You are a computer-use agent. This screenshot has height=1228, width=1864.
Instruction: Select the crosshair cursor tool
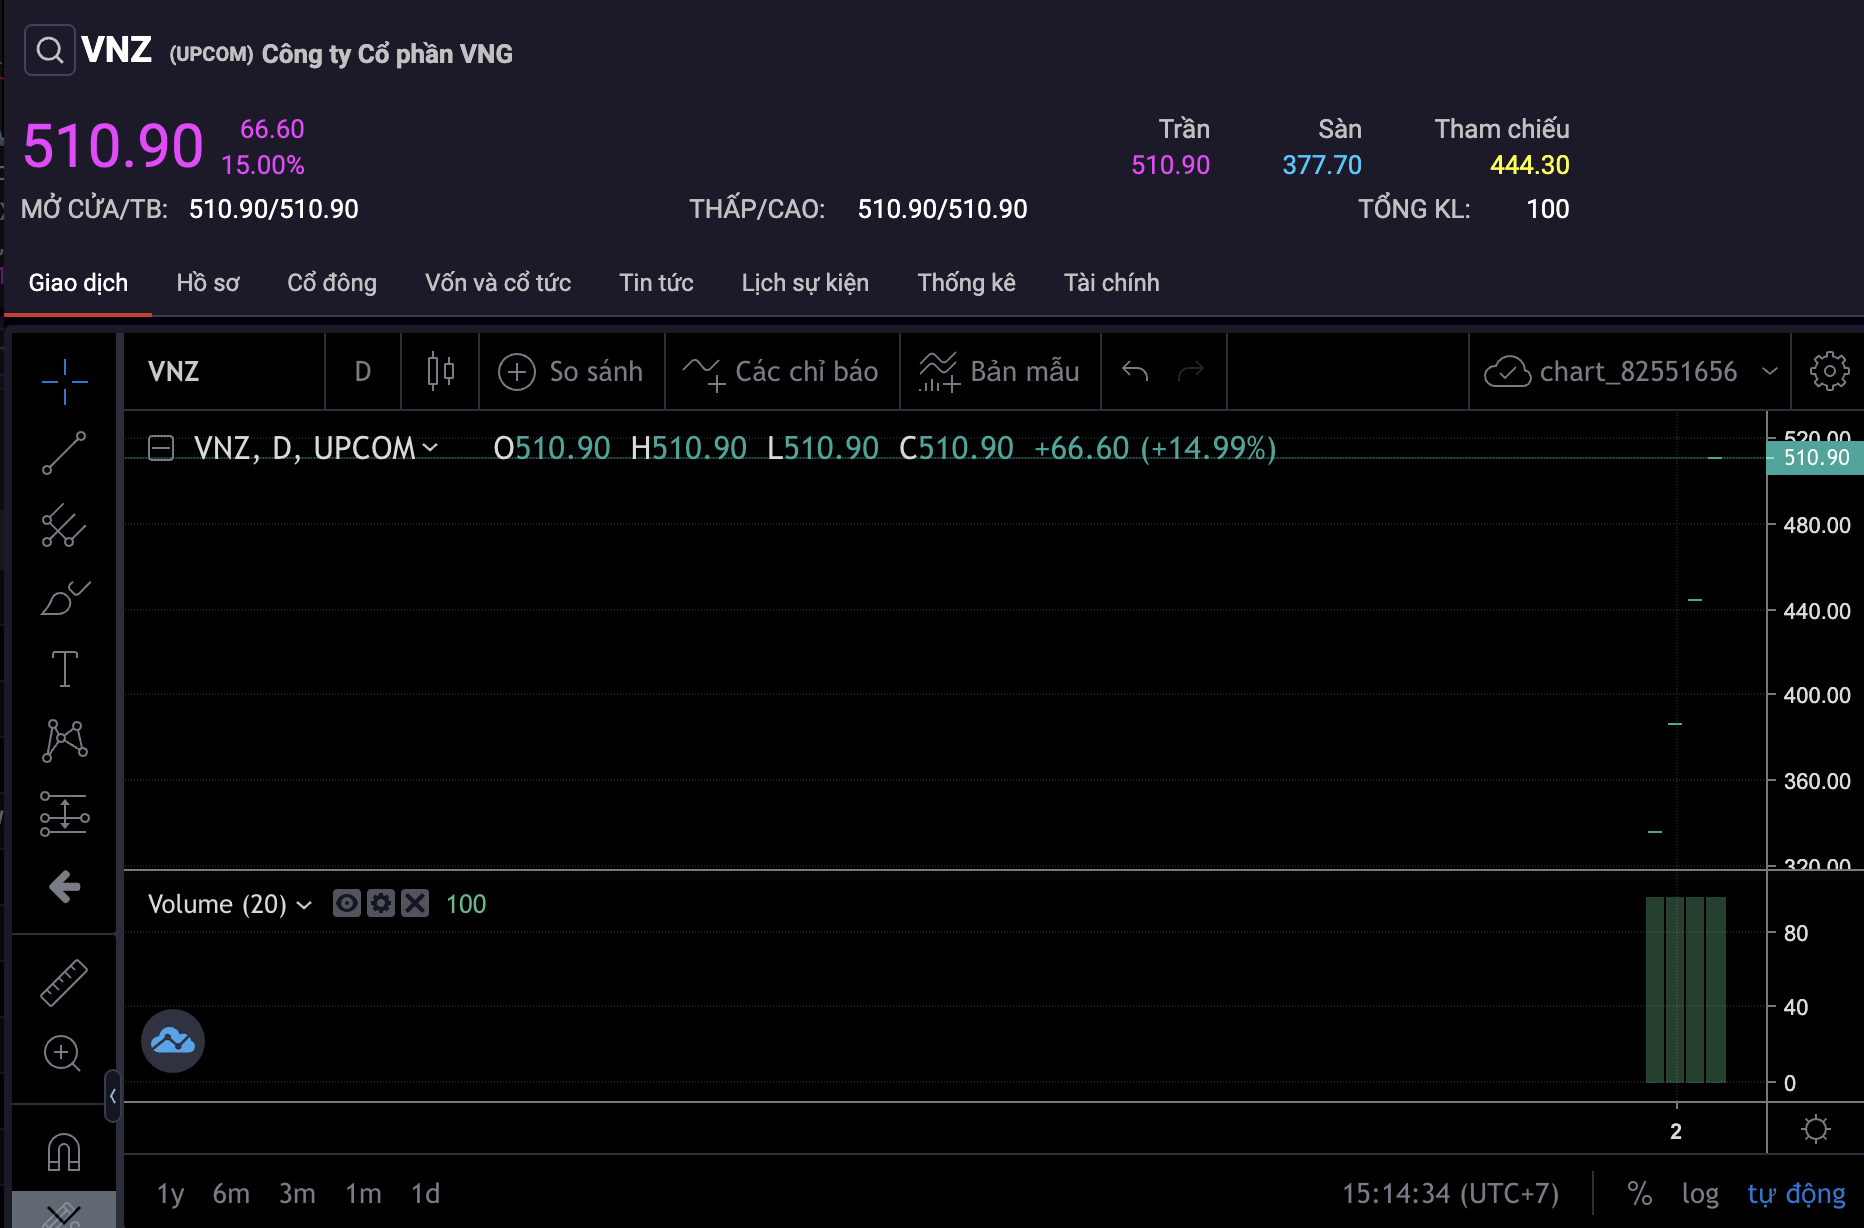tap(65, 381)
